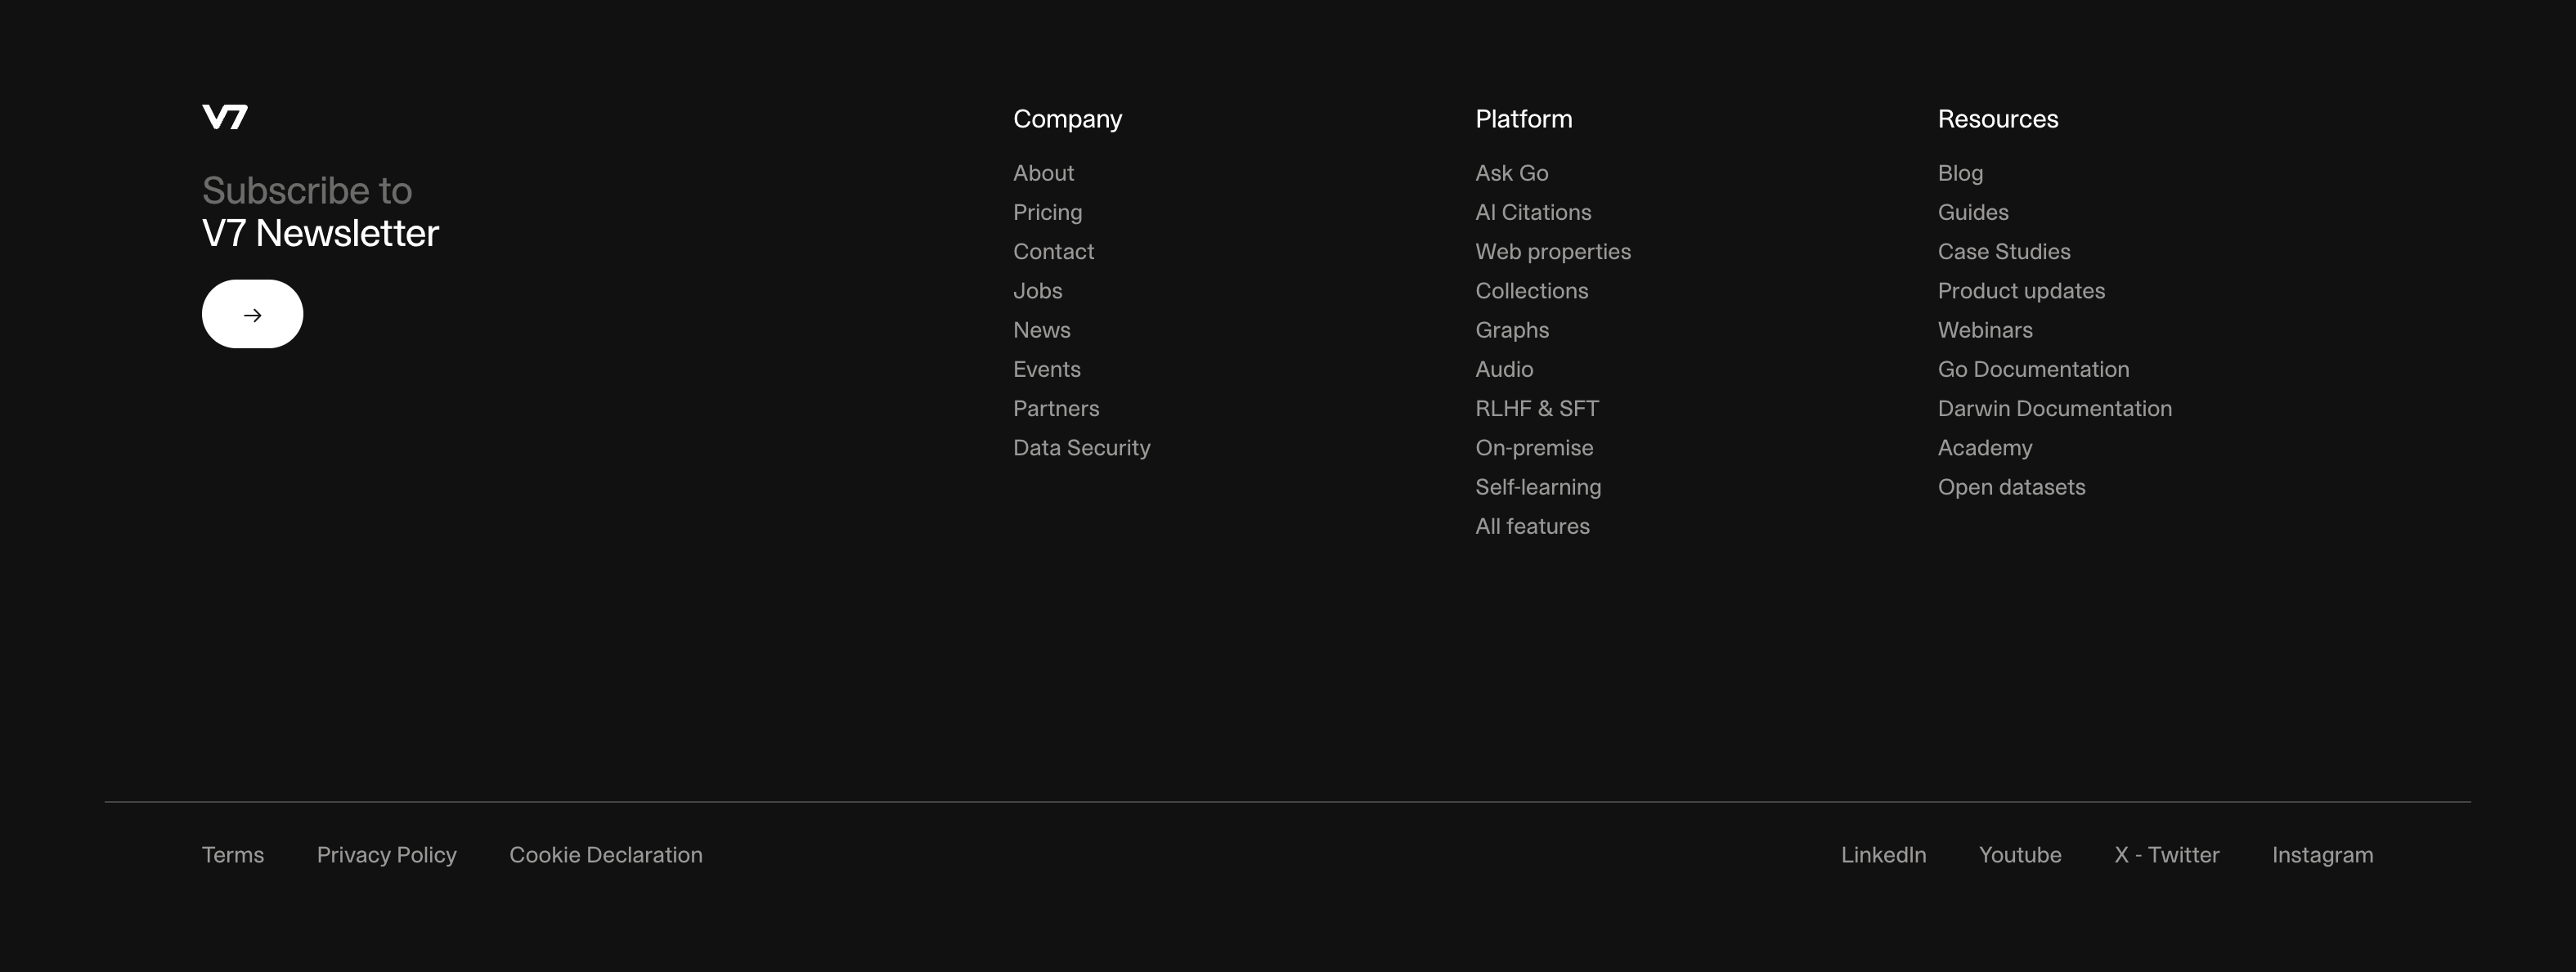View the Privacy Policy
The height and width of the screenshot is (972, 2576).
tap(386, 855)
